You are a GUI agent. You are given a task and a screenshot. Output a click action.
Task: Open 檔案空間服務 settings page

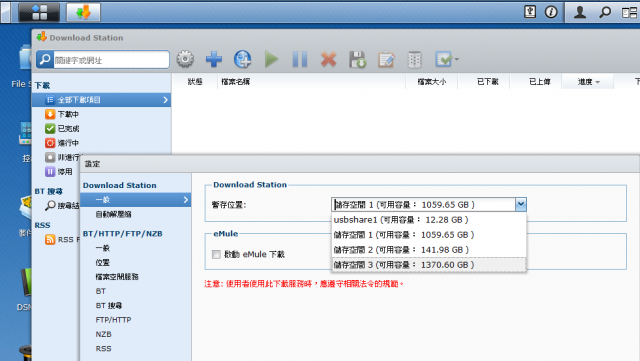[x=117, y=276]
